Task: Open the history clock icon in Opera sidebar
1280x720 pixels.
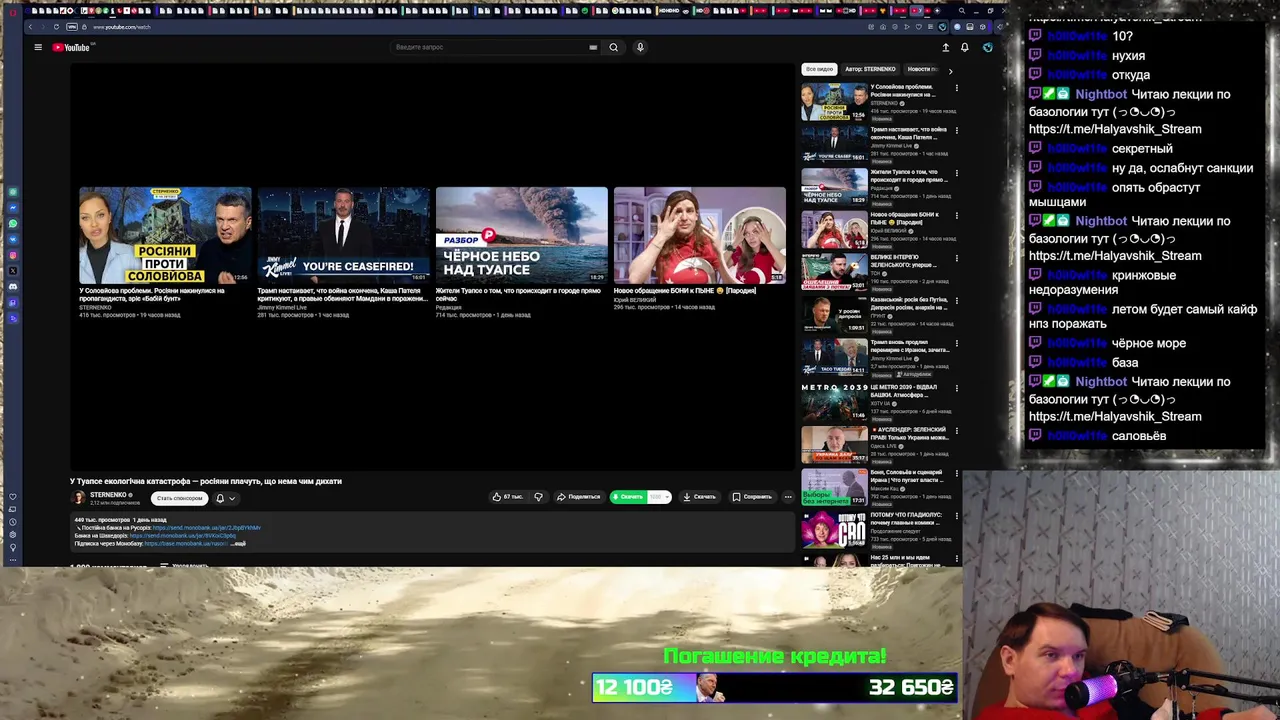Action: (13, 522)
